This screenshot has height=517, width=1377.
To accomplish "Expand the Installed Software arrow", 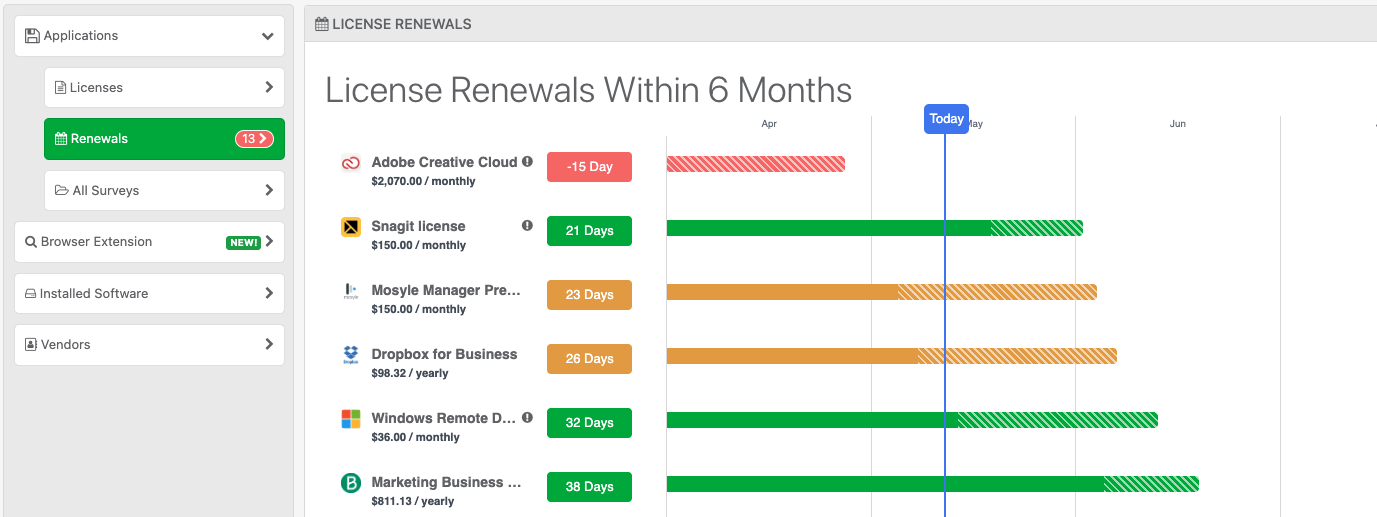I will tap(269, 293).
